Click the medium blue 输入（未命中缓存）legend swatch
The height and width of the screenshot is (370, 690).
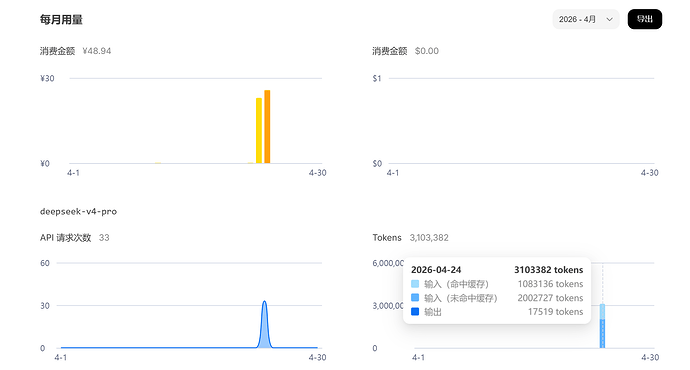coord(415,298)
